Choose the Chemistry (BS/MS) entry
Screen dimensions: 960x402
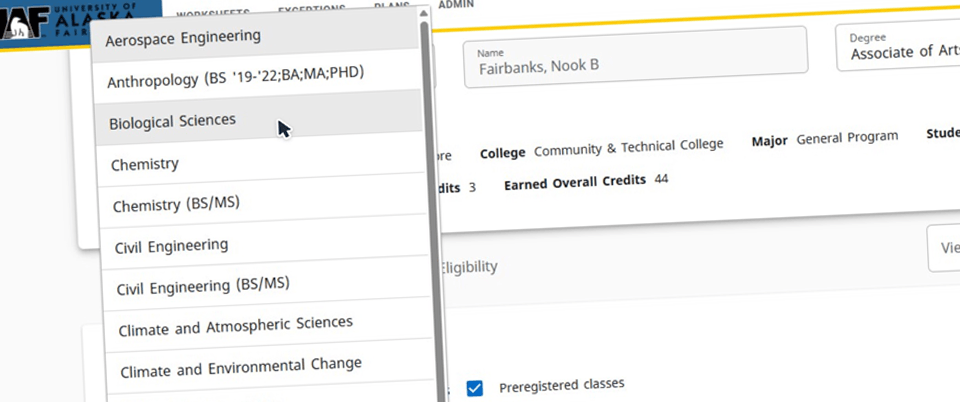pos(176,204)
